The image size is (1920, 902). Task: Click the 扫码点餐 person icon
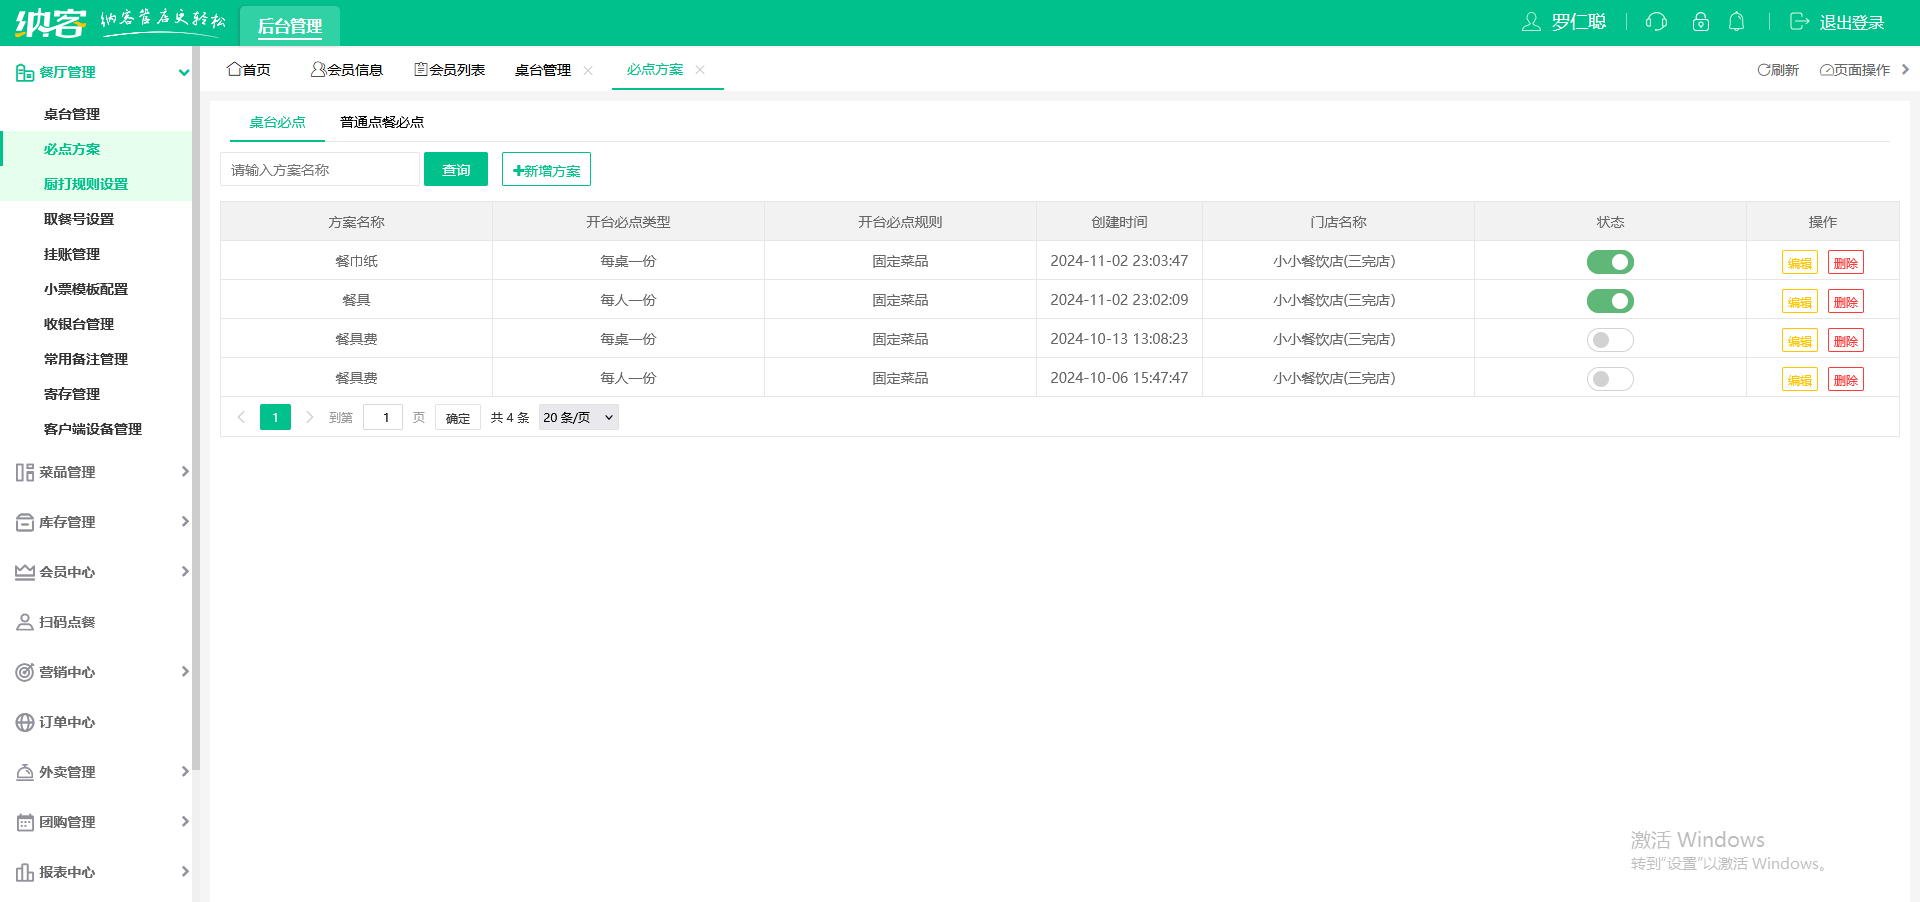click(x=25, y=622)
